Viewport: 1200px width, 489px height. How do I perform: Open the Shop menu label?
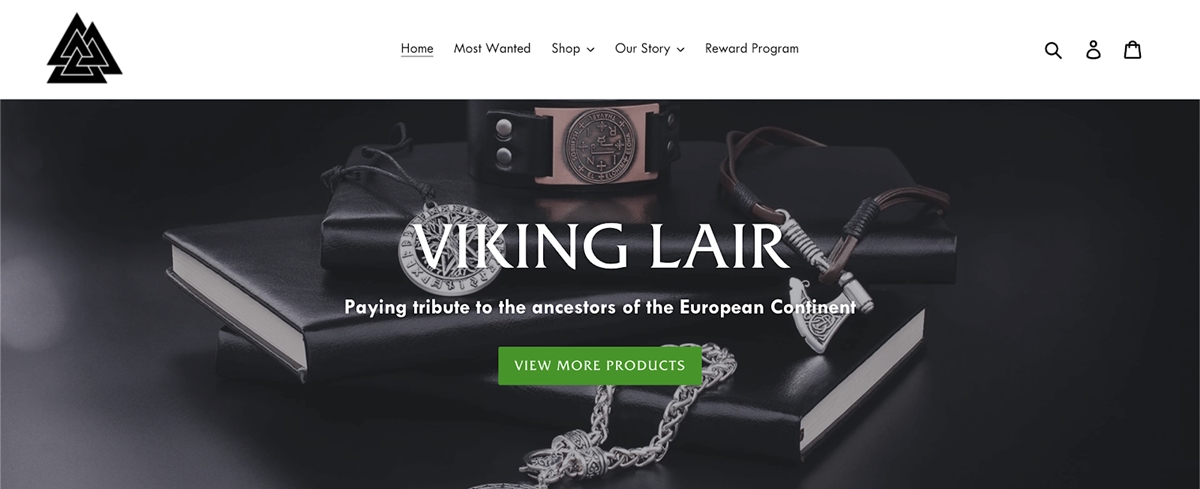(565, 48)
